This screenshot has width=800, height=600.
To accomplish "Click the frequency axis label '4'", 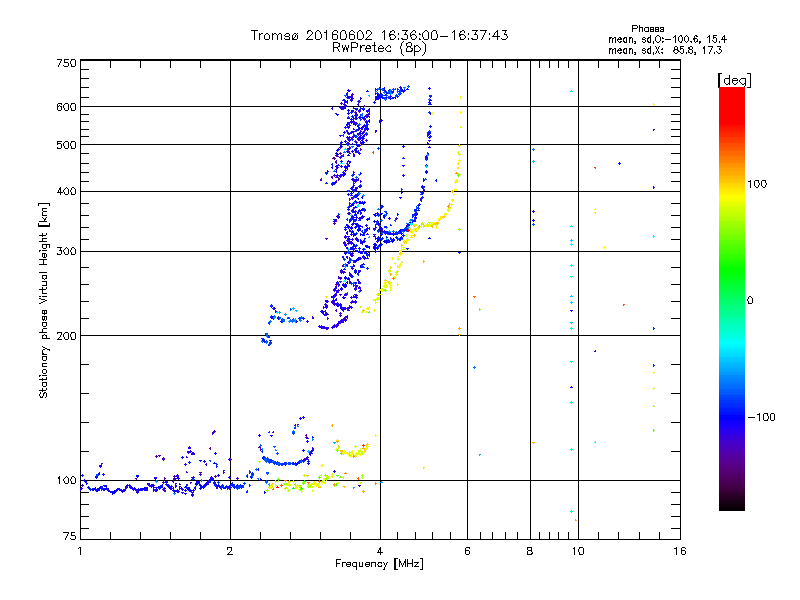I will (x=380, y=551).
